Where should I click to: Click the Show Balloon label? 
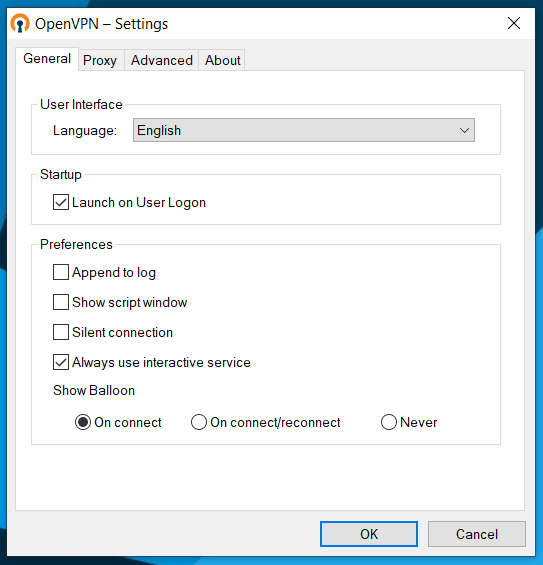tap(94, 391)
